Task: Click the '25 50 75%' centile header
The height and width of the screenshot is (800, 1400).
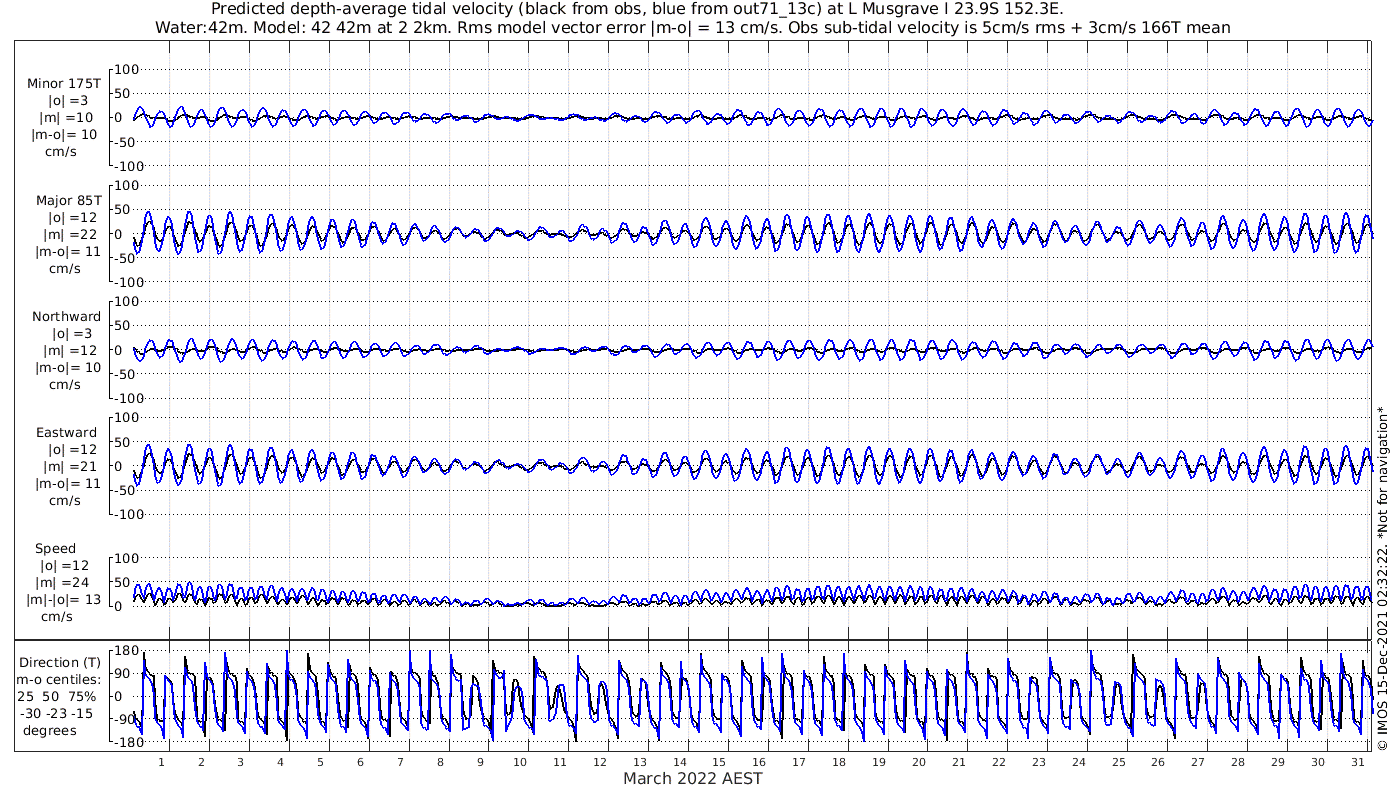Action: (x=58, y=697)
